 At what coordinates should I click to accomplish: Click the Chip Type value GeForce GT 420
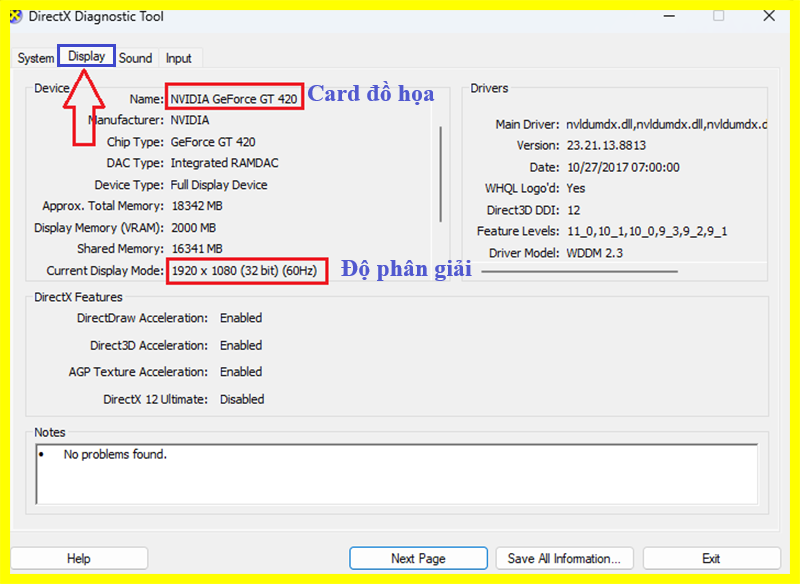213,142
